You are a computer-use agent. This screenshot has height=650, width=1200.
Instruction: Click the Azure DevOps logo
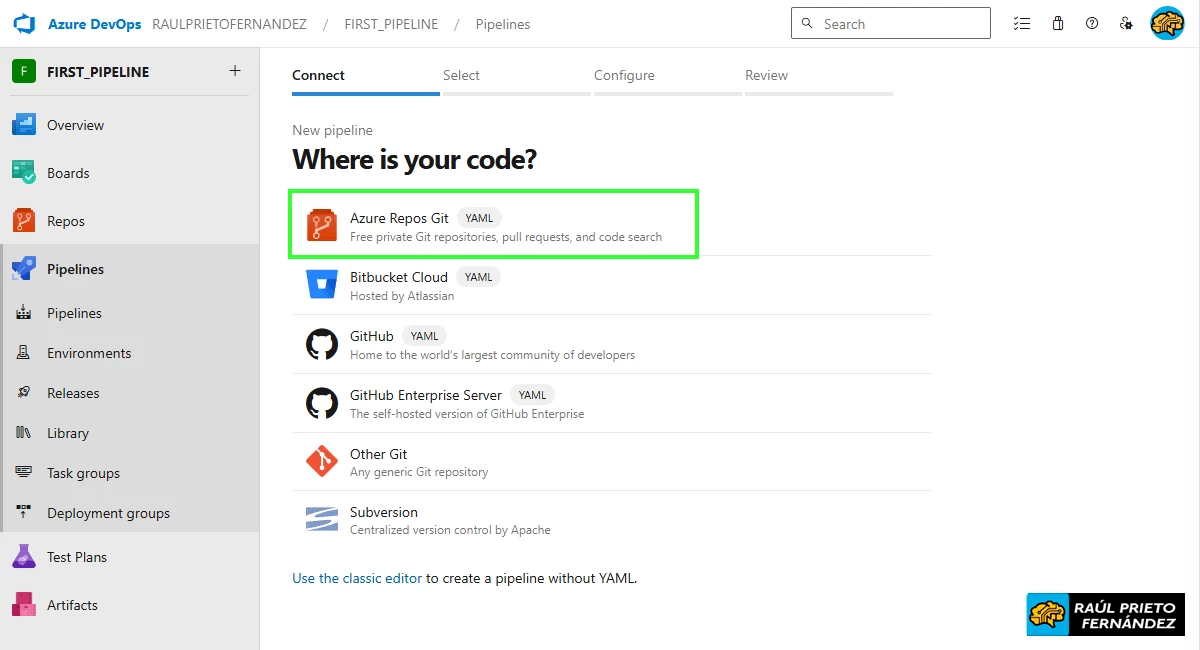[22, 23]
